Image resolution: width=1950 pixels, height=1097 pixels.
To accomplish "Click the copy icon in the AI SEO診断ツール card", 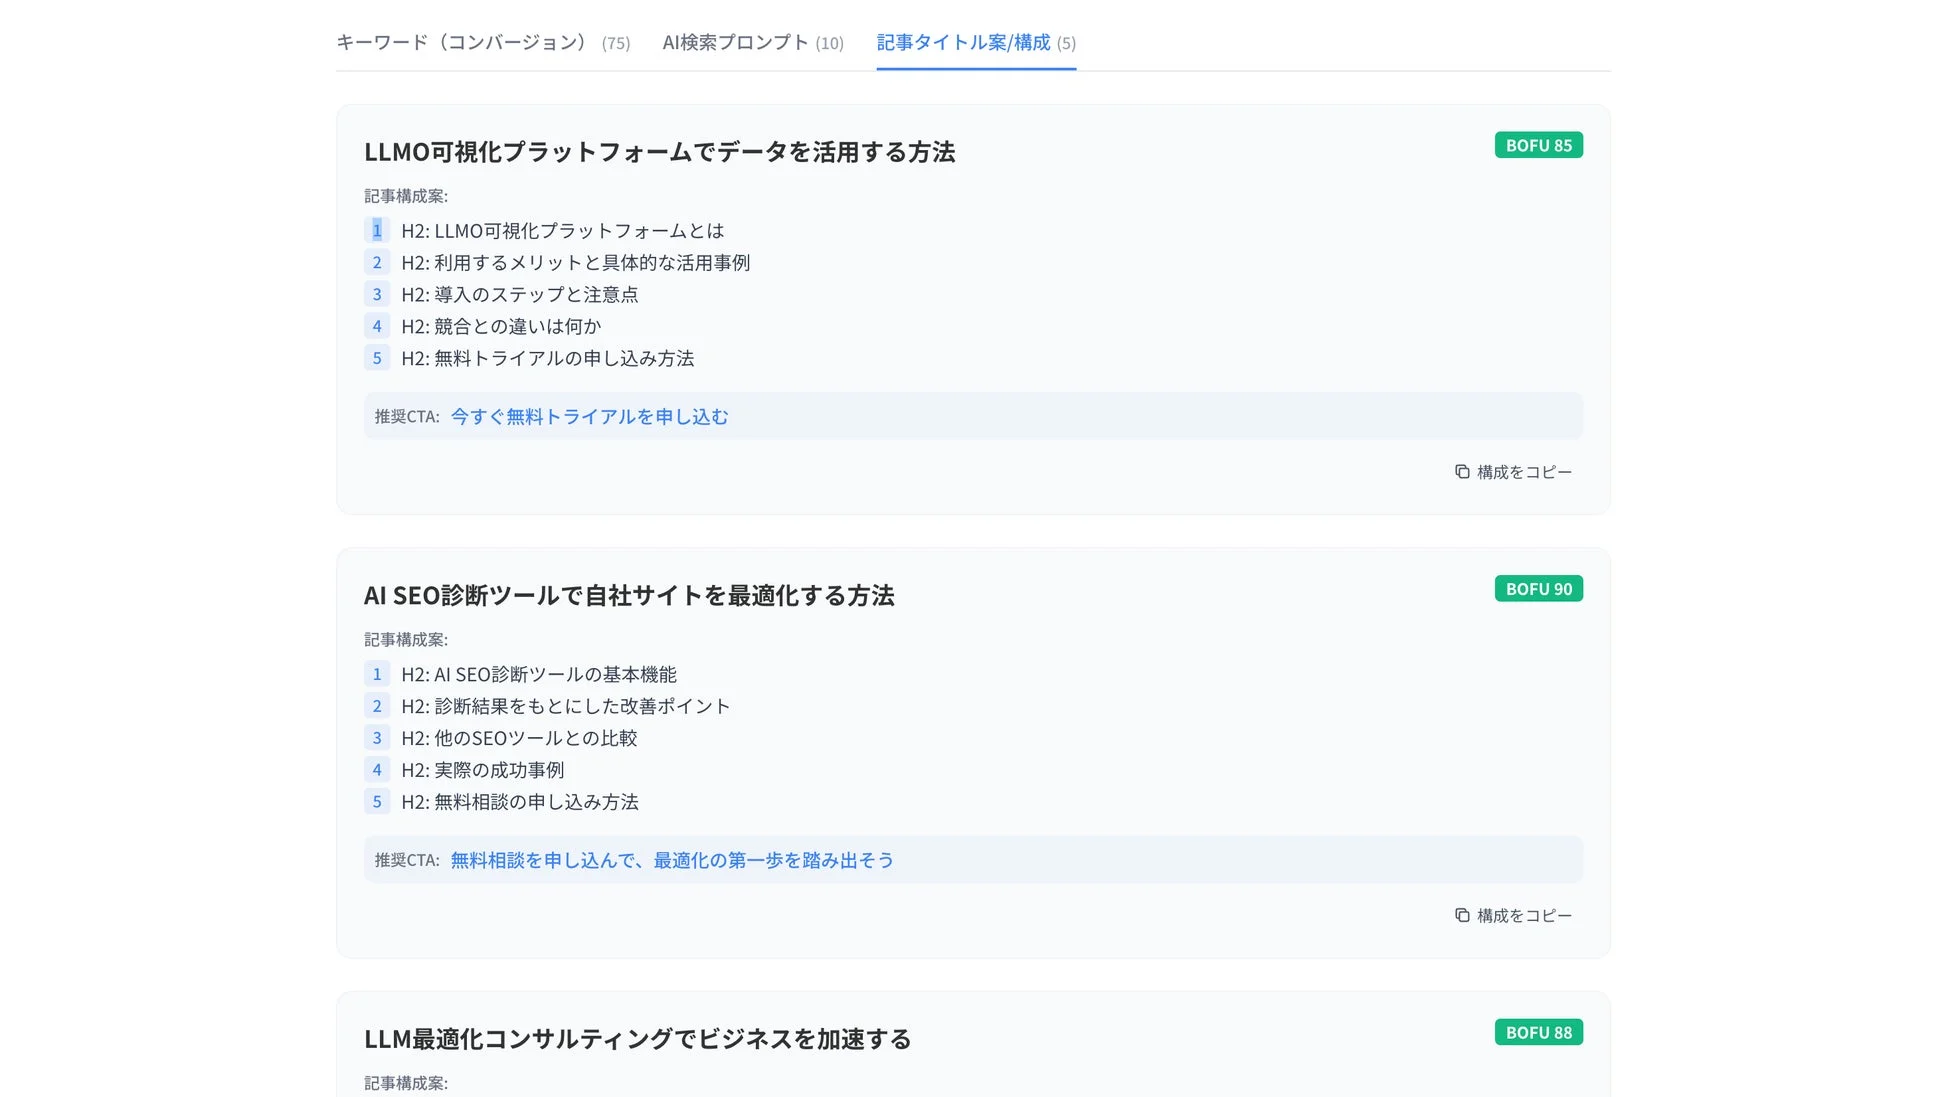I will 1460,915.
